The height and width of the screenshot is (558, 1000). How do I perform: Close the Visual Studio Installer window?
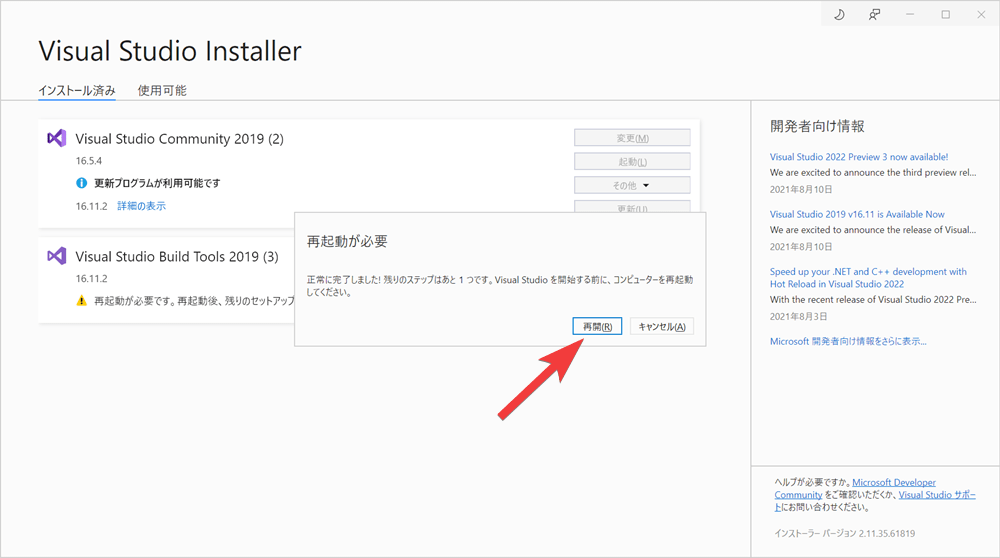pyautogui.click(x=981, y=15)
